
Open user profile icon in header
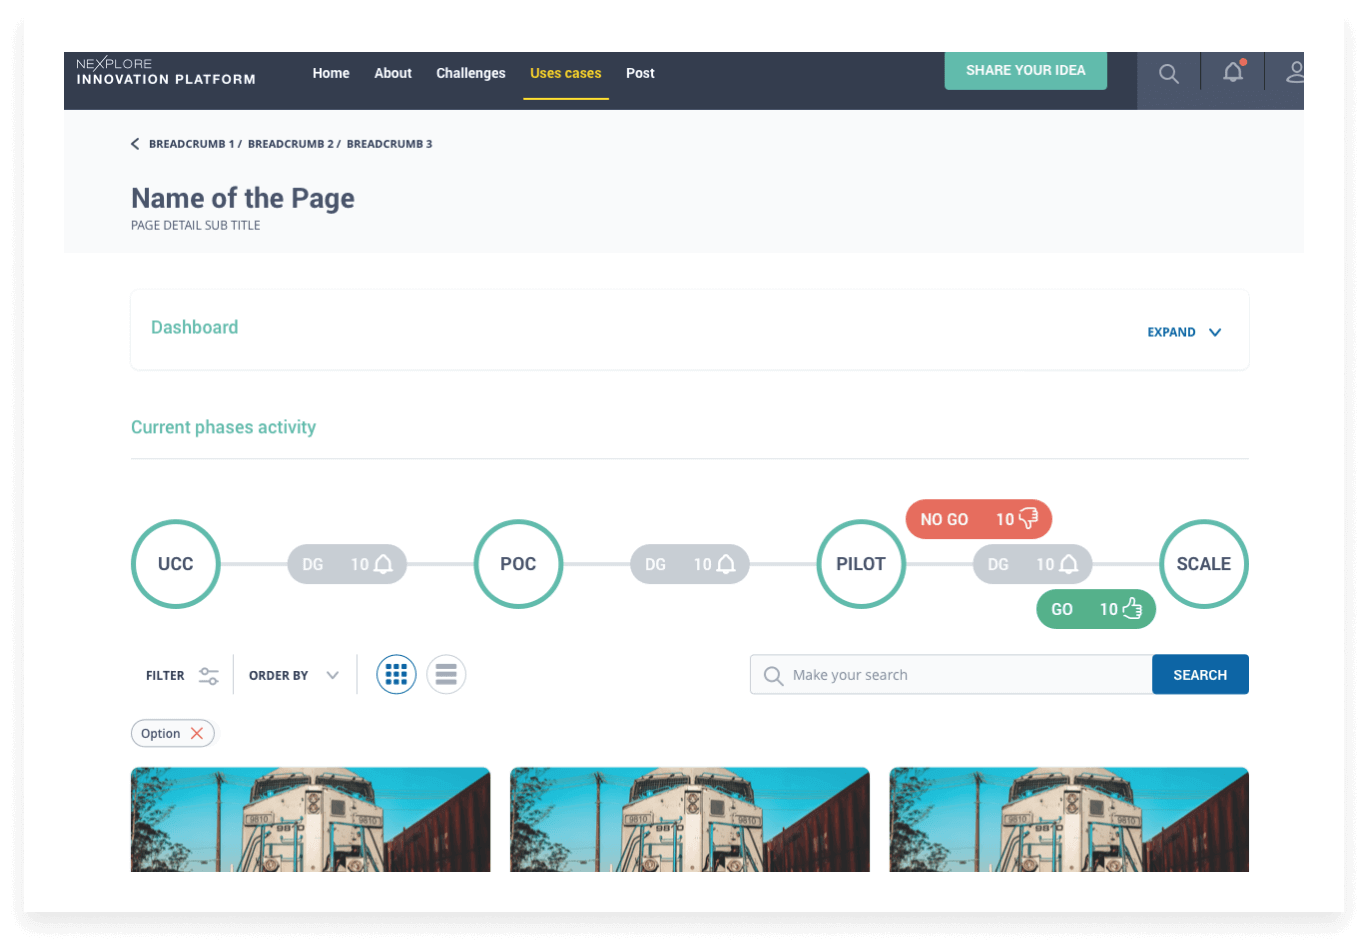(1295, 72)
